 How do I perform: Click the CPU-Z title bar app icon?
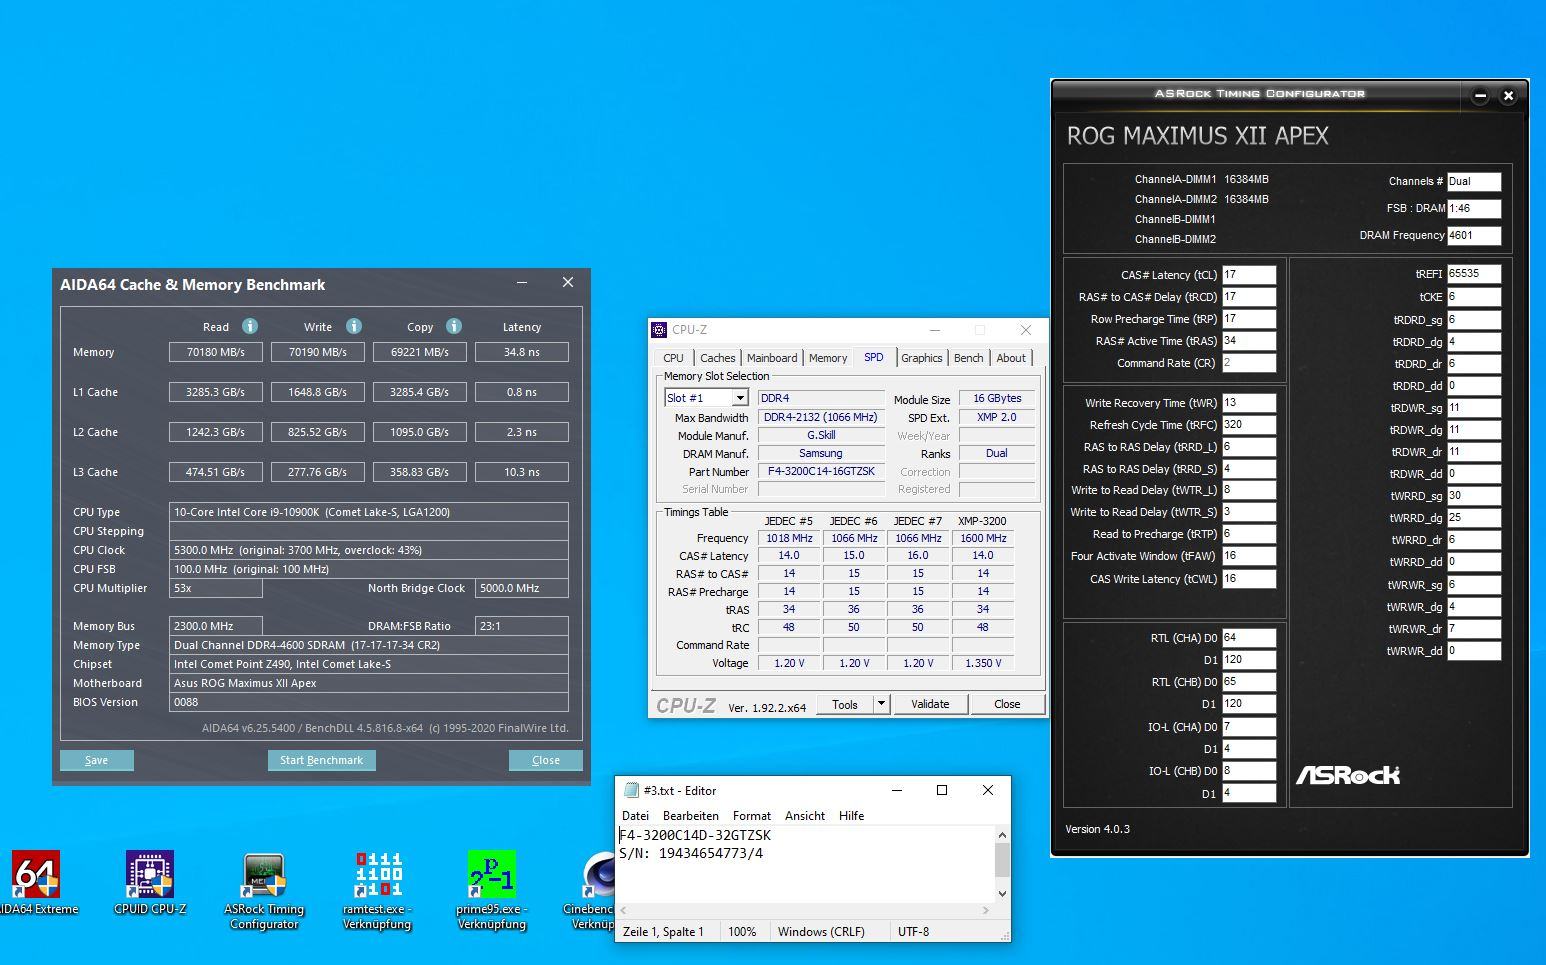[659, 329]
